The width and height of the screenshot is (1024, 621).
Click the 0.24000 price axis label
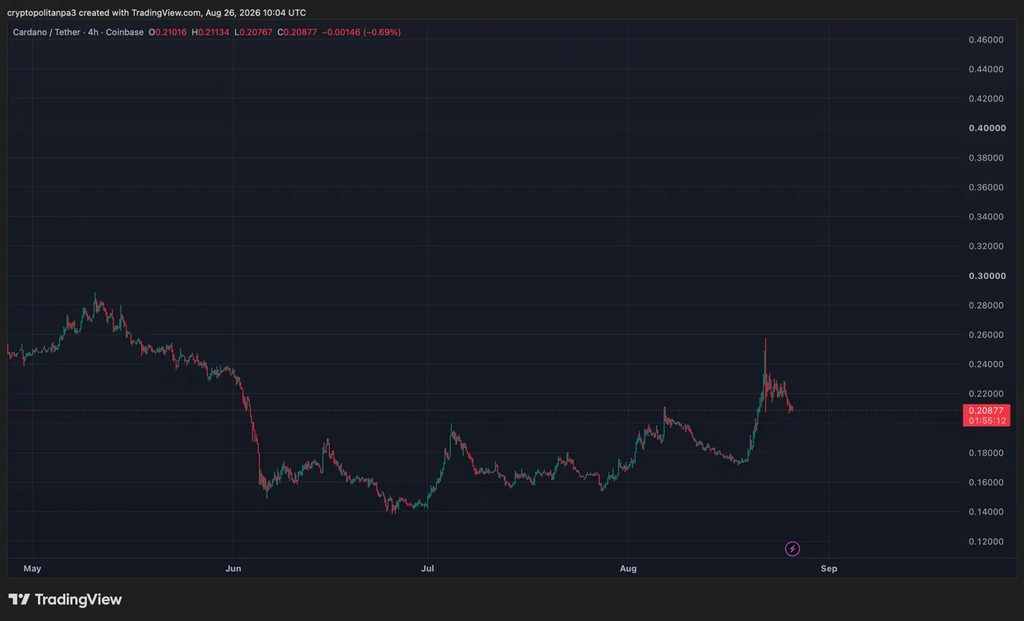tap(986, 364)
